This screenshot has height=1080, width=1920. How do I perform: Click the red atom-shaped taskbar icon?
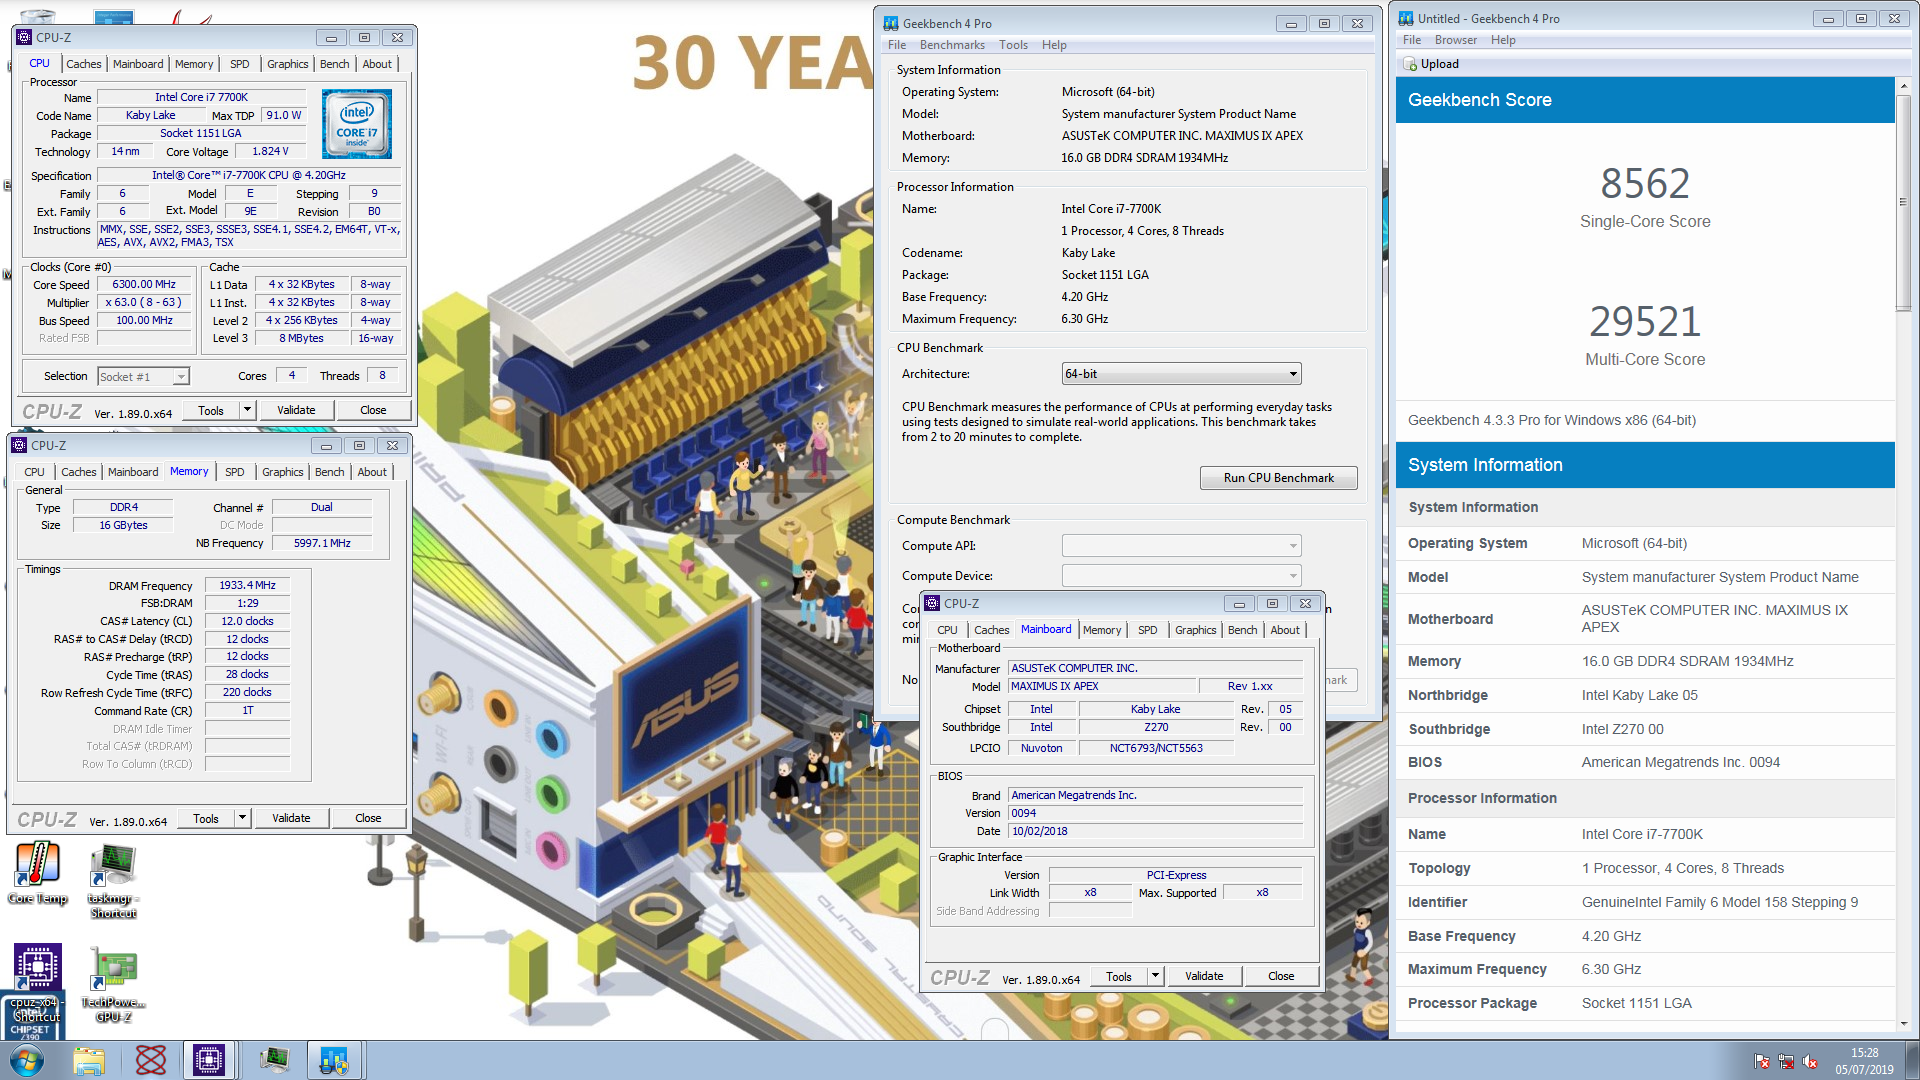[x=151, y=1060]
